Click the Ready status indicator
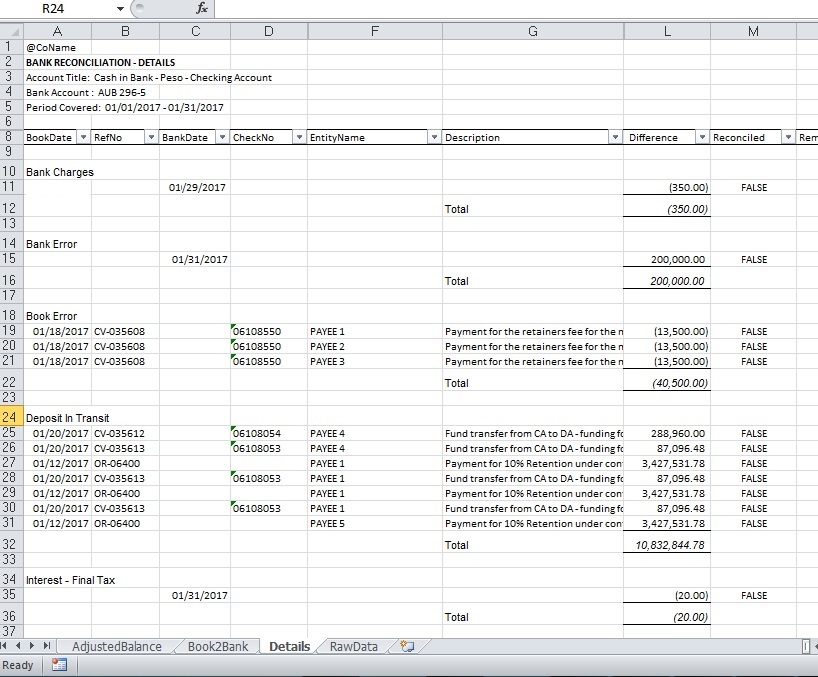This screenshot has height=677, width=818. [18, 665]
